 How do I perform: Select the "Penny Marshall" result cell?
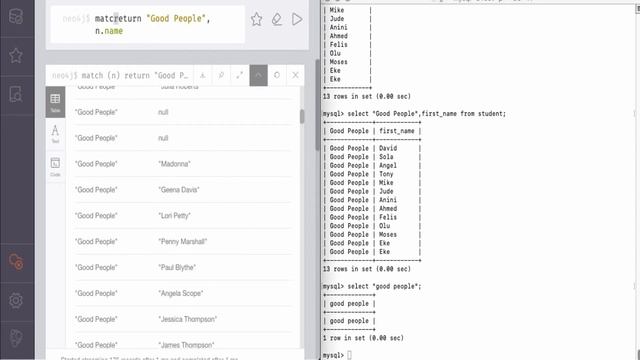182,242
